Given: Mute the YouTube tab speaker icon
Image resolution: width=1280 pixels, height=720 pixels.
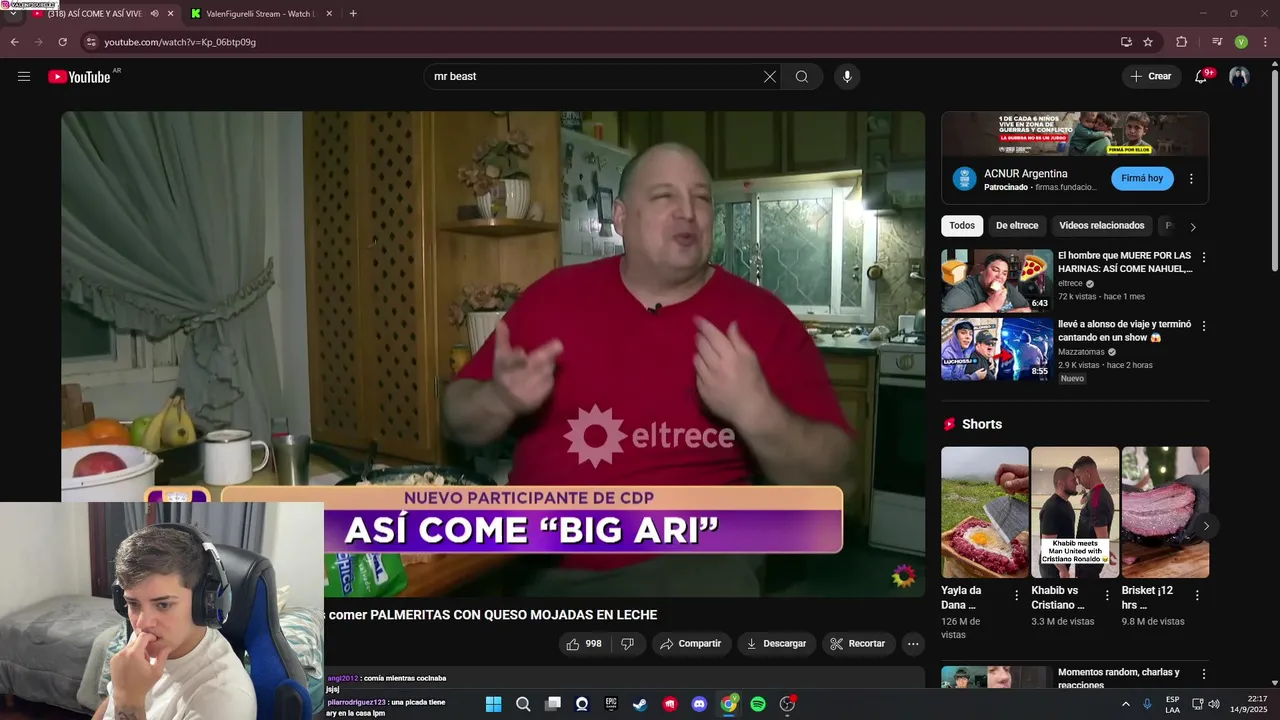Looking at the screenshot, I should pyautogui.click(x=154, y=14).
